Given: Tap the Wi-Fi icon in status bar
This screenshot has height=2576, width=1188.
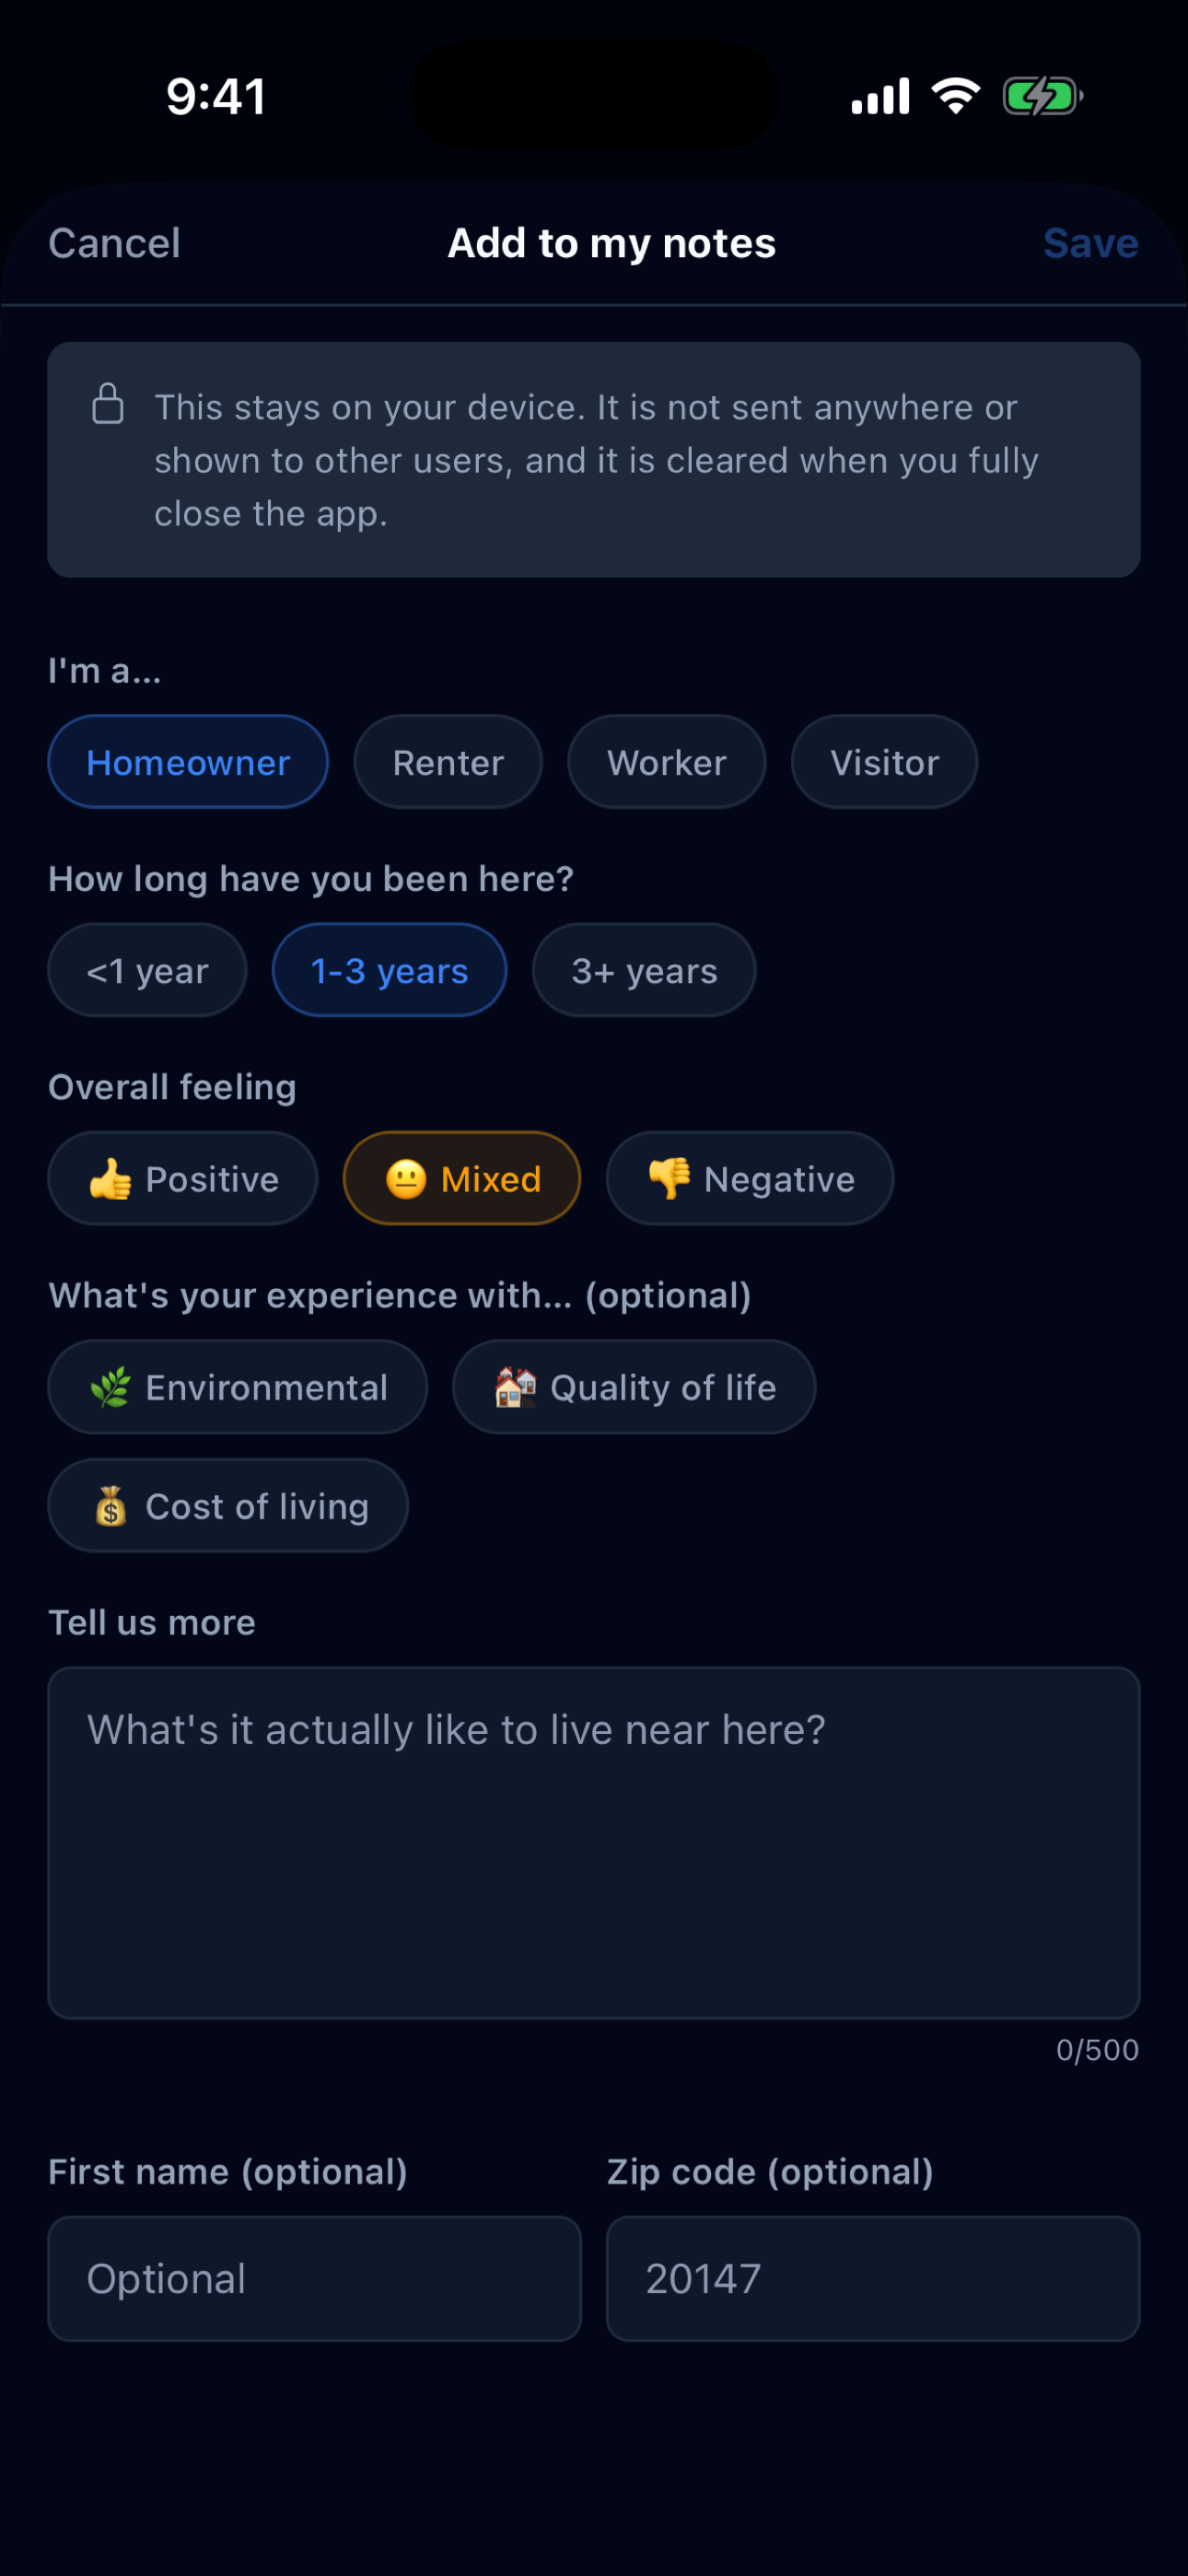Looking at the screenshot, I should [x=956, y=96].
